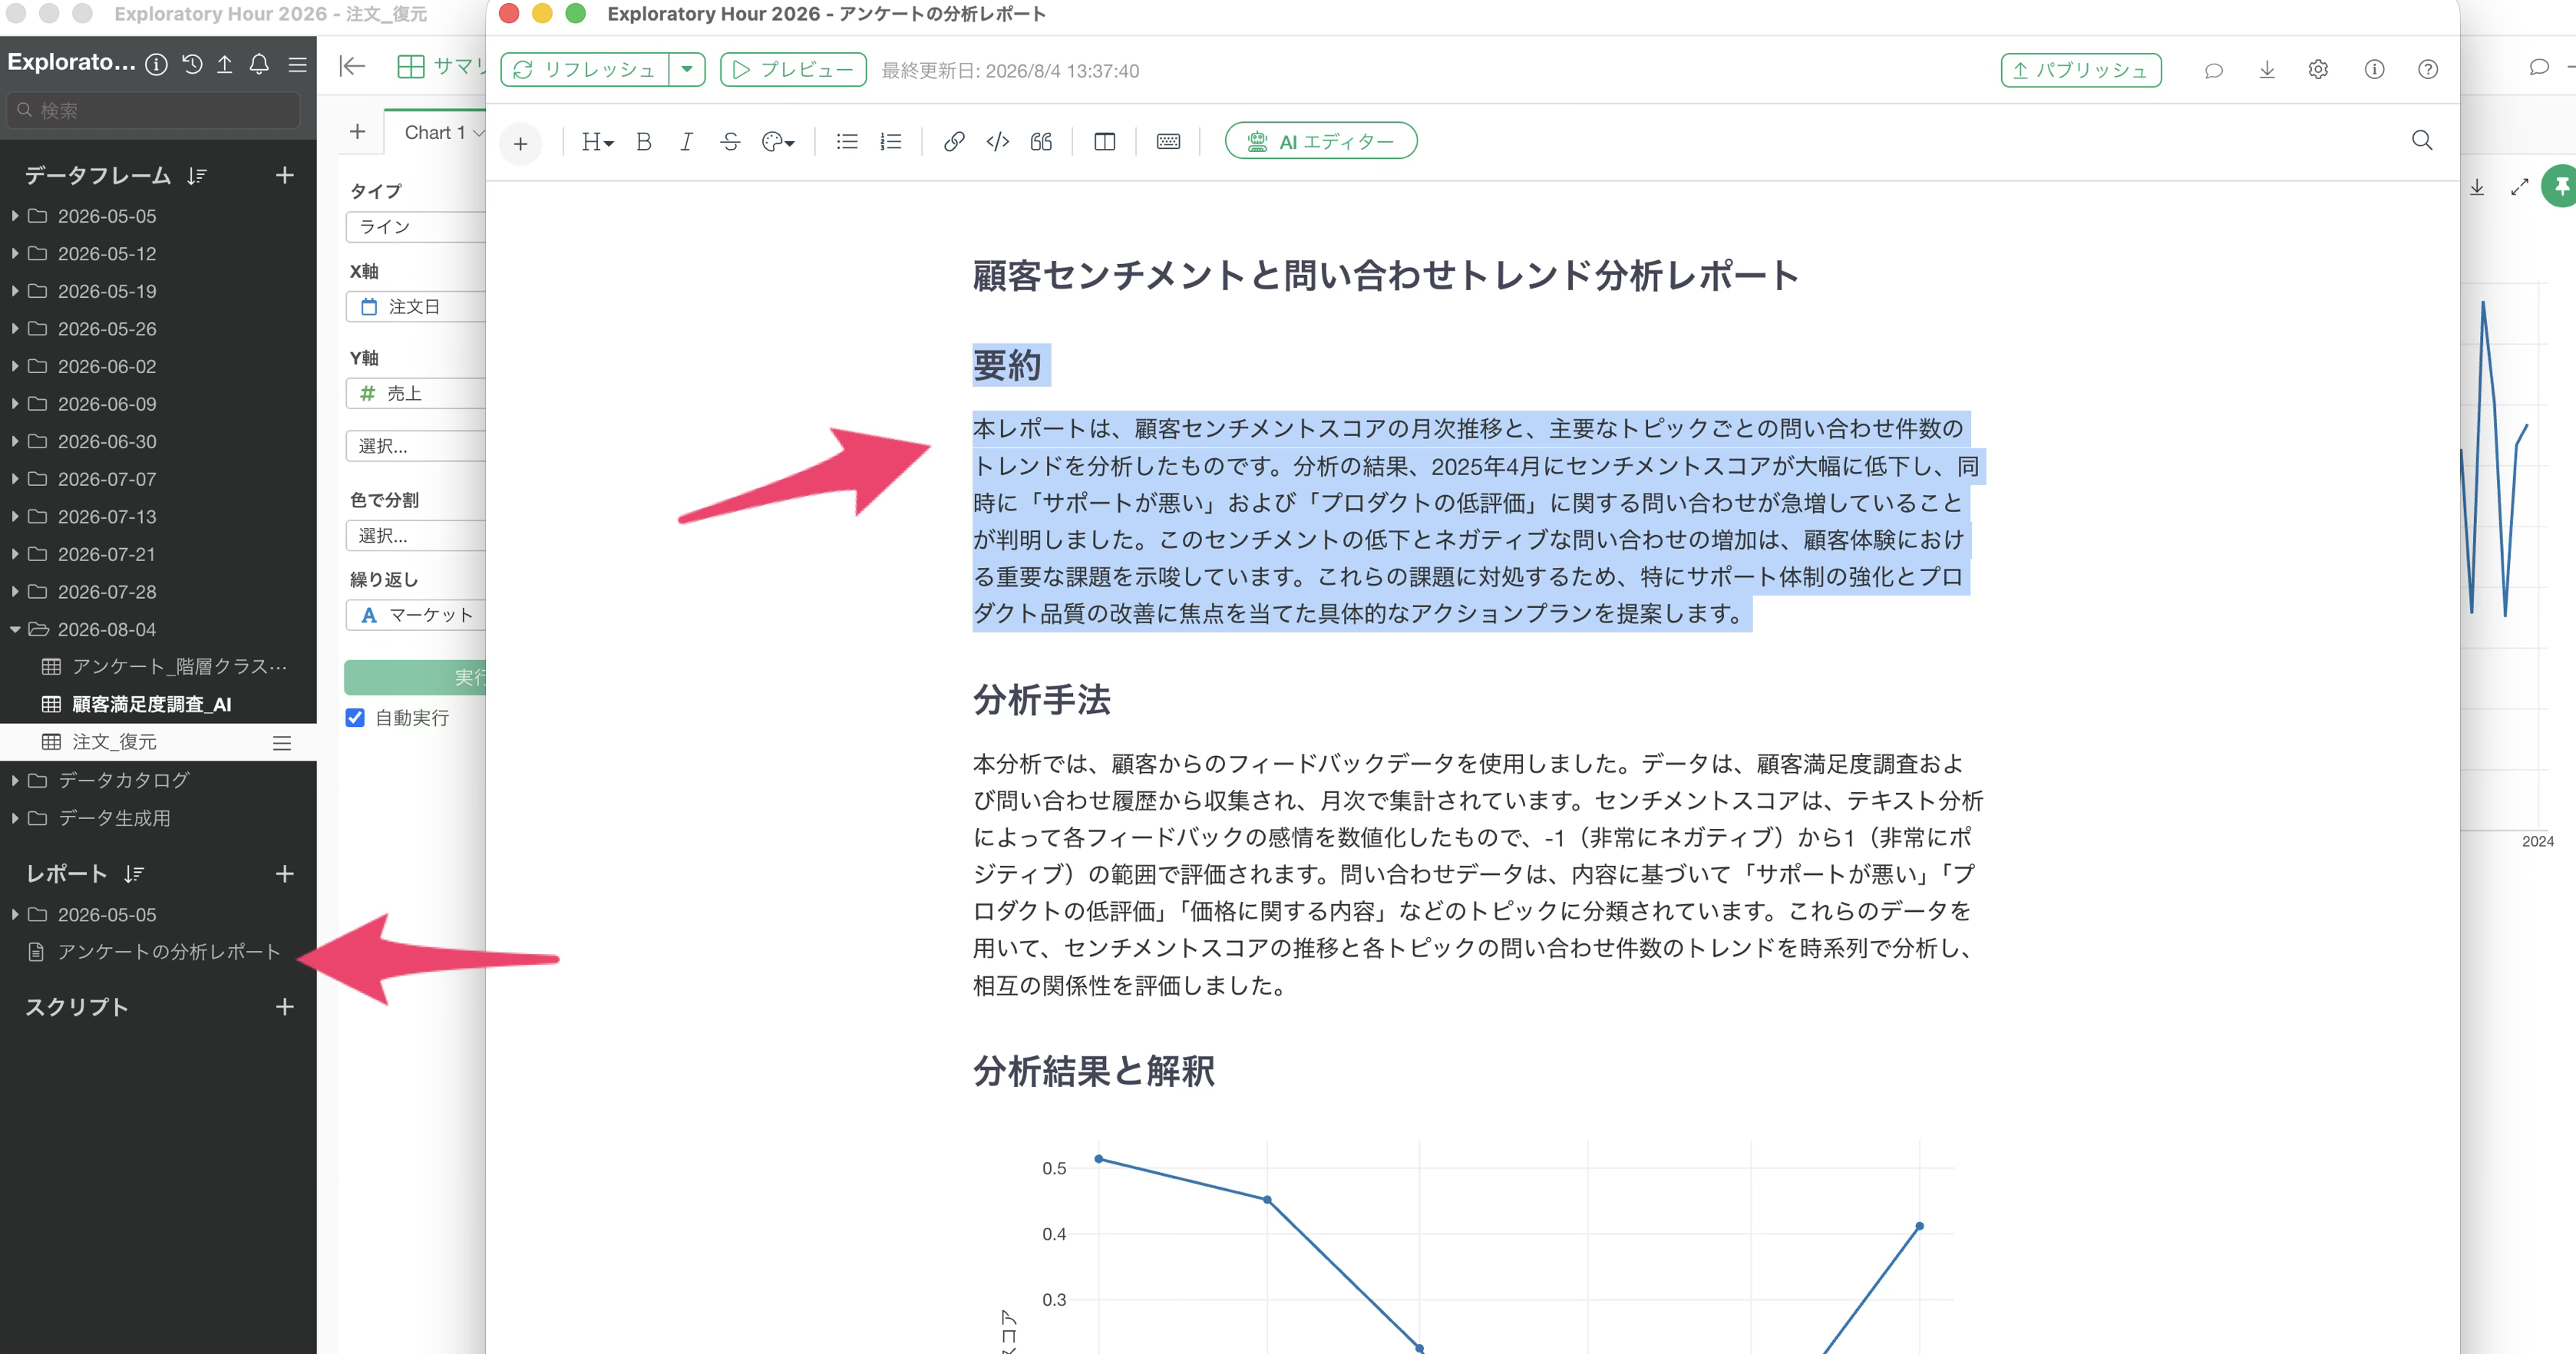
Task: Insert a column layout
Action: (1104, 142)
